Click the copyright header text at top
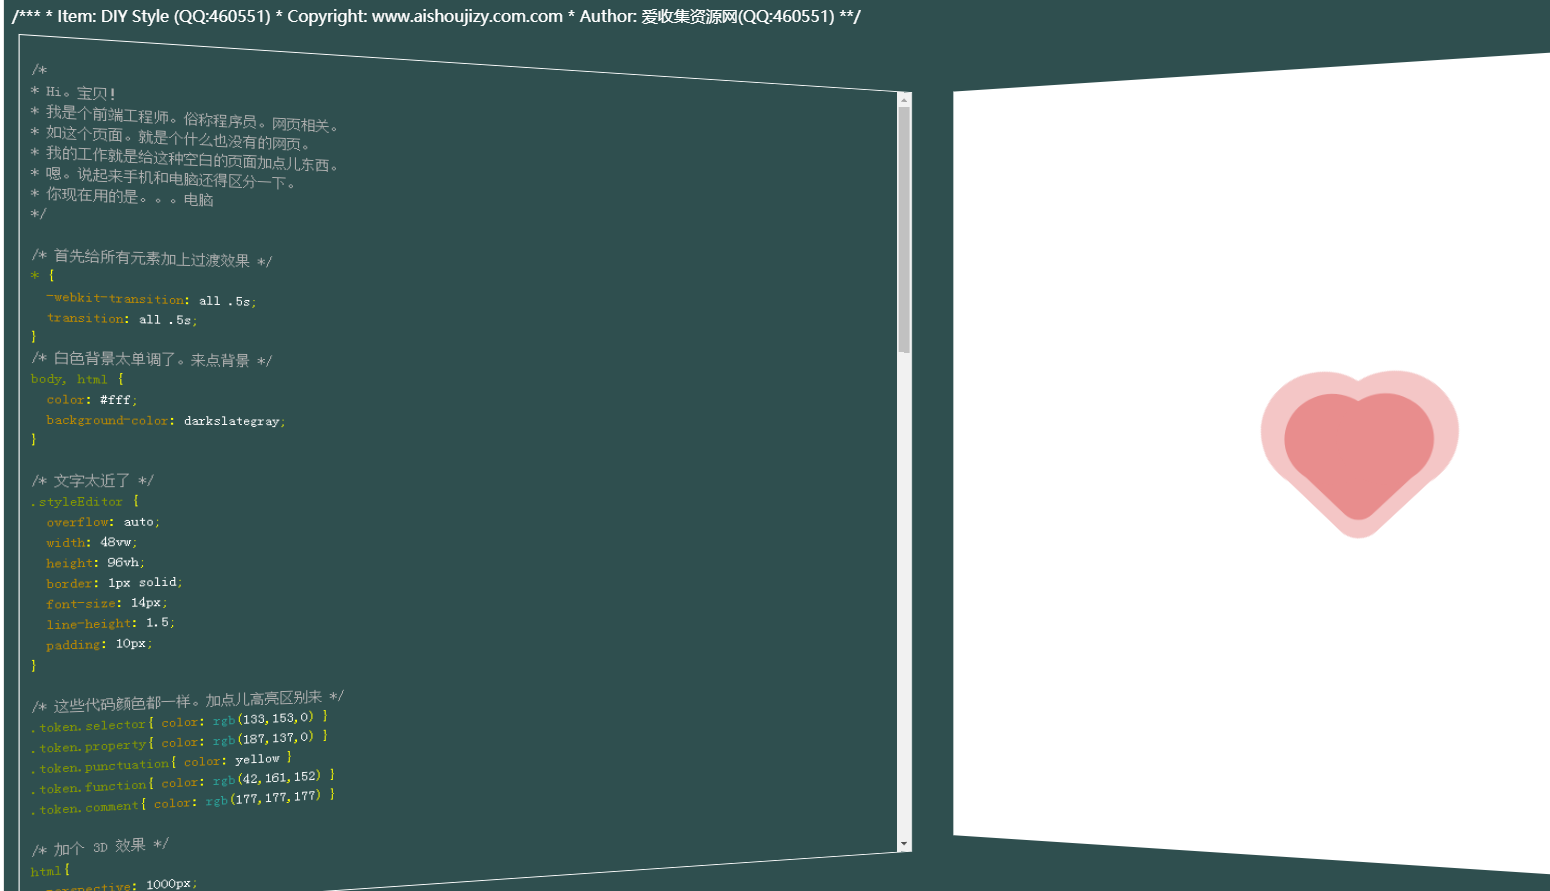The image size is (1550, 891). click(436, 16)
